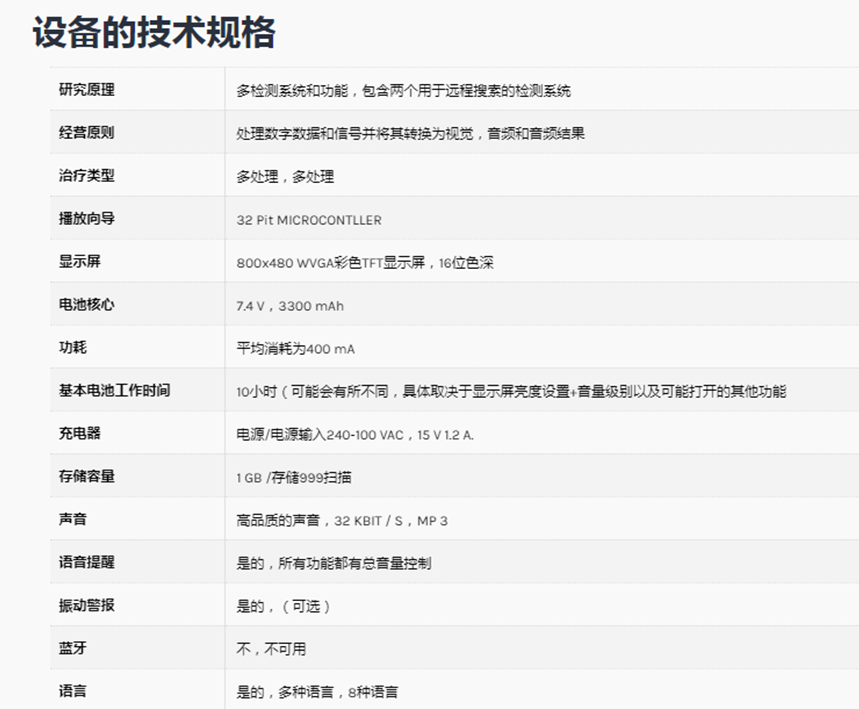Click the 声音 row label
The width and height of the screenshot is (859, 709).
point(73,520)
